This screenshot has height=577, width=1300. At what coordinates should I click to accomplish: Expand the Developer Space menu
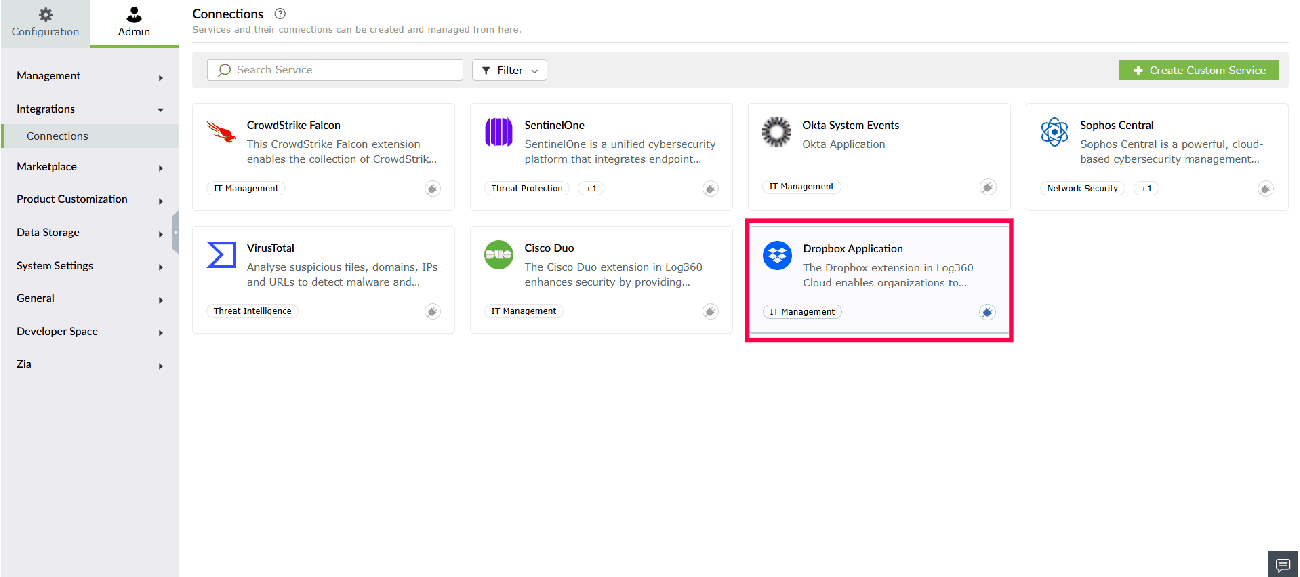89,332
